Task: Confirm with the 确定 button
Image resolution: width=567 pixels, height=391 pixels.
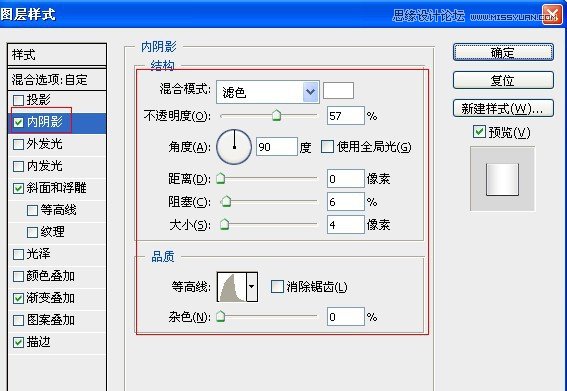Action: tap(503, 53)
